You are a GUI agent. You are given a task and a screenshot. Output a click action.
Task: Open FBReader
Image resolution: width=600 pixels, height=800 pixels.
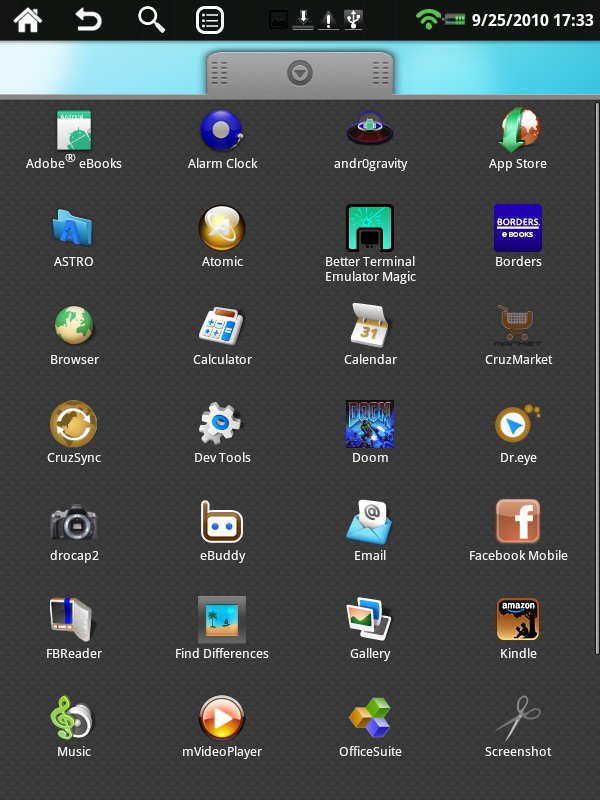(x=71, y=619)
